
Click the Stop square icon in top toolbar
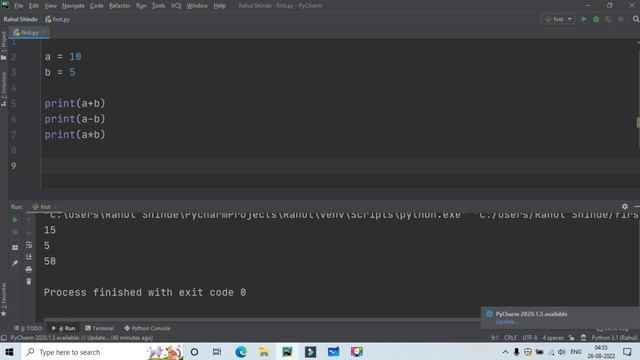click(621, 19)
